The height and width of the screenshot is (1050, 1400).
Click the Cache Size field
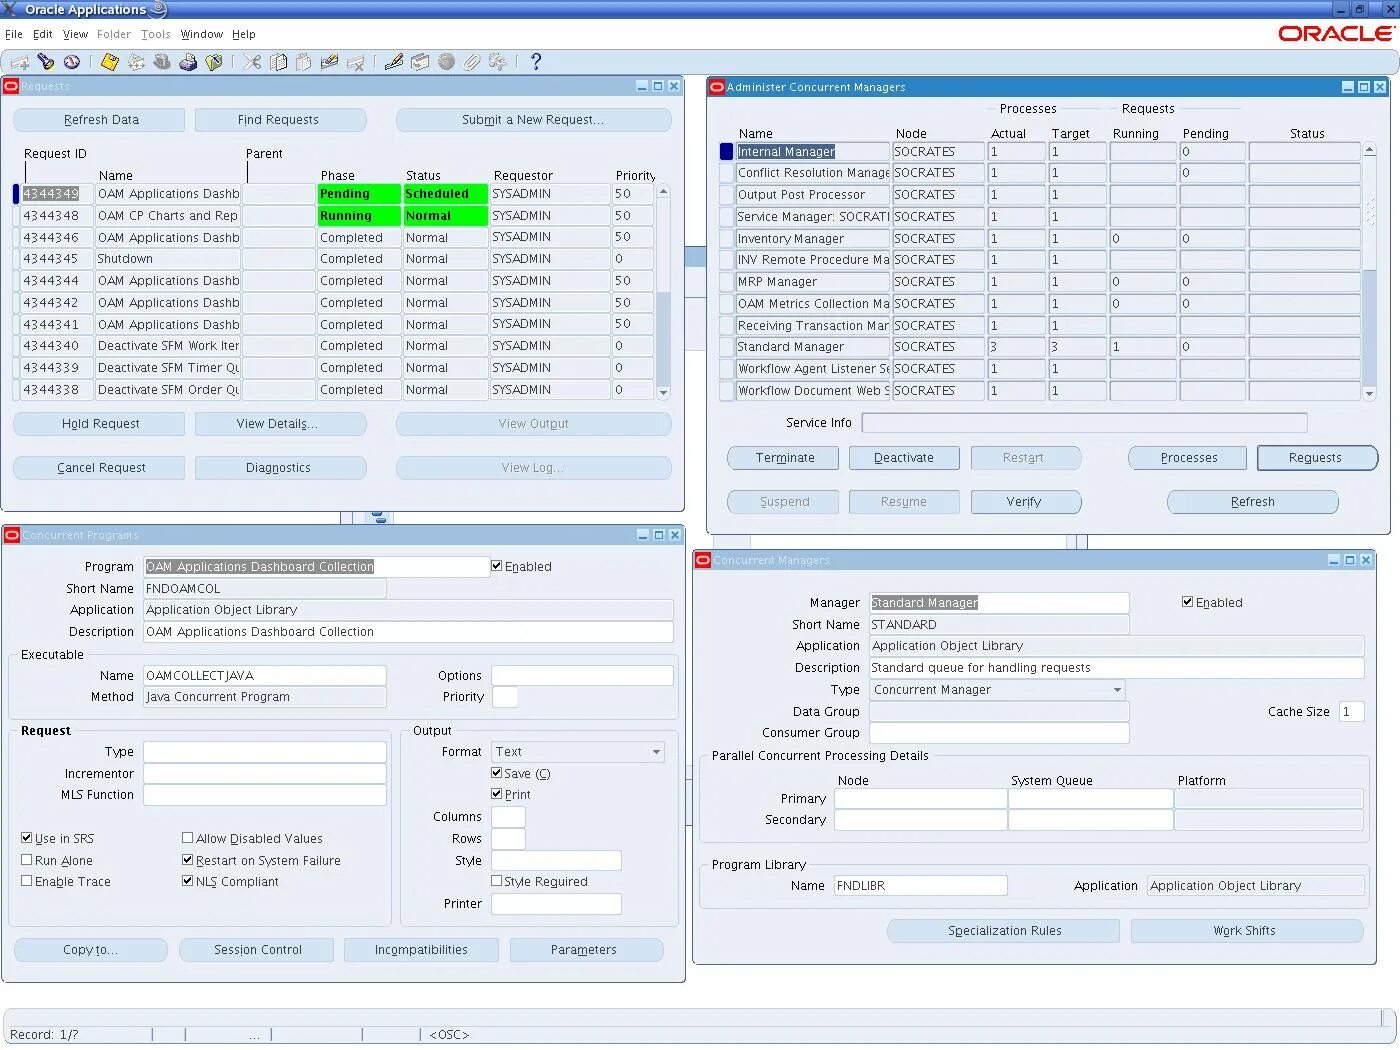[x=1351, y=712]
